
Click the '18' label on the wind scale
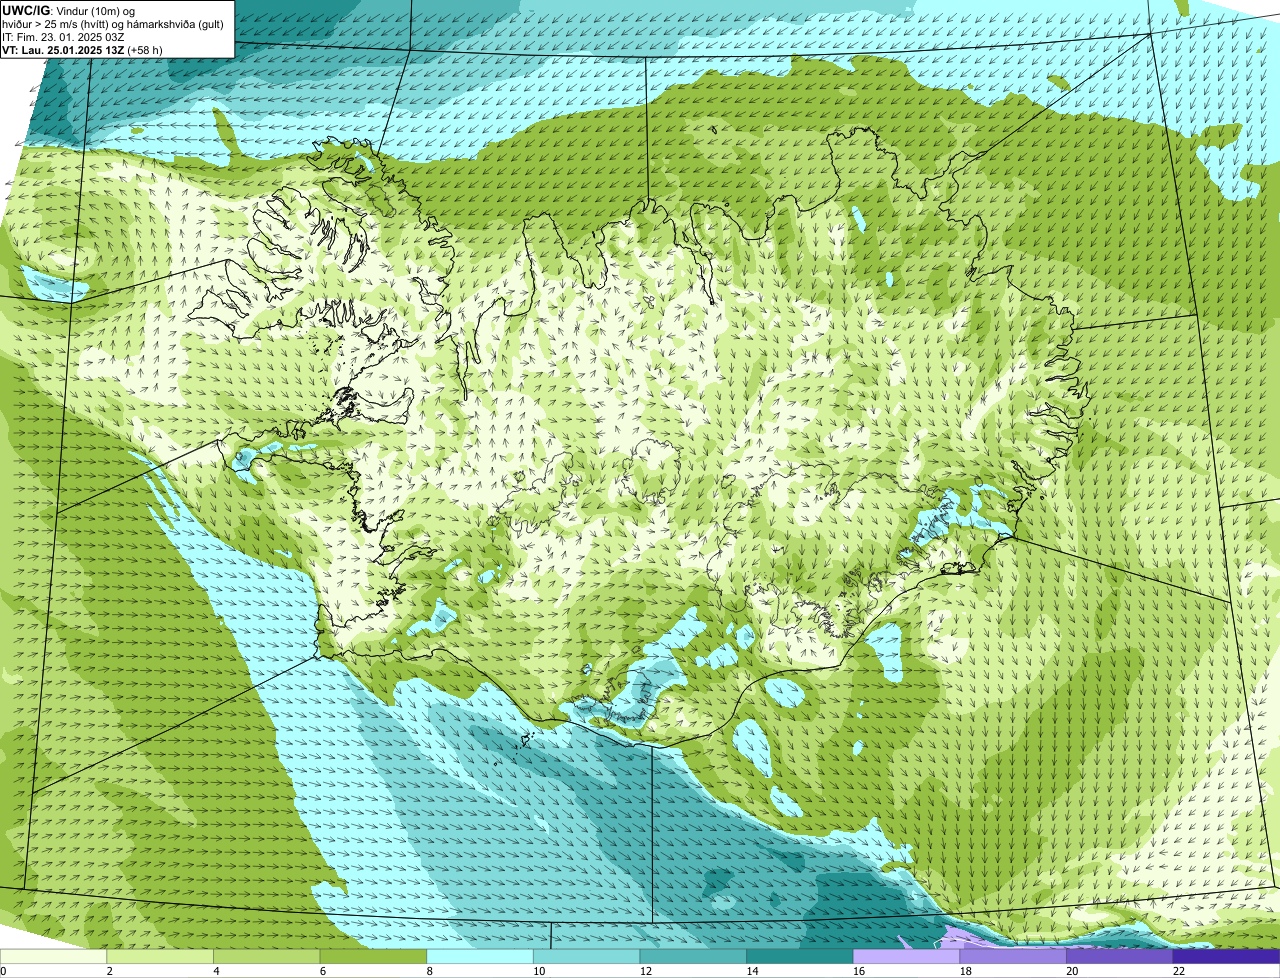coord(966,971)
